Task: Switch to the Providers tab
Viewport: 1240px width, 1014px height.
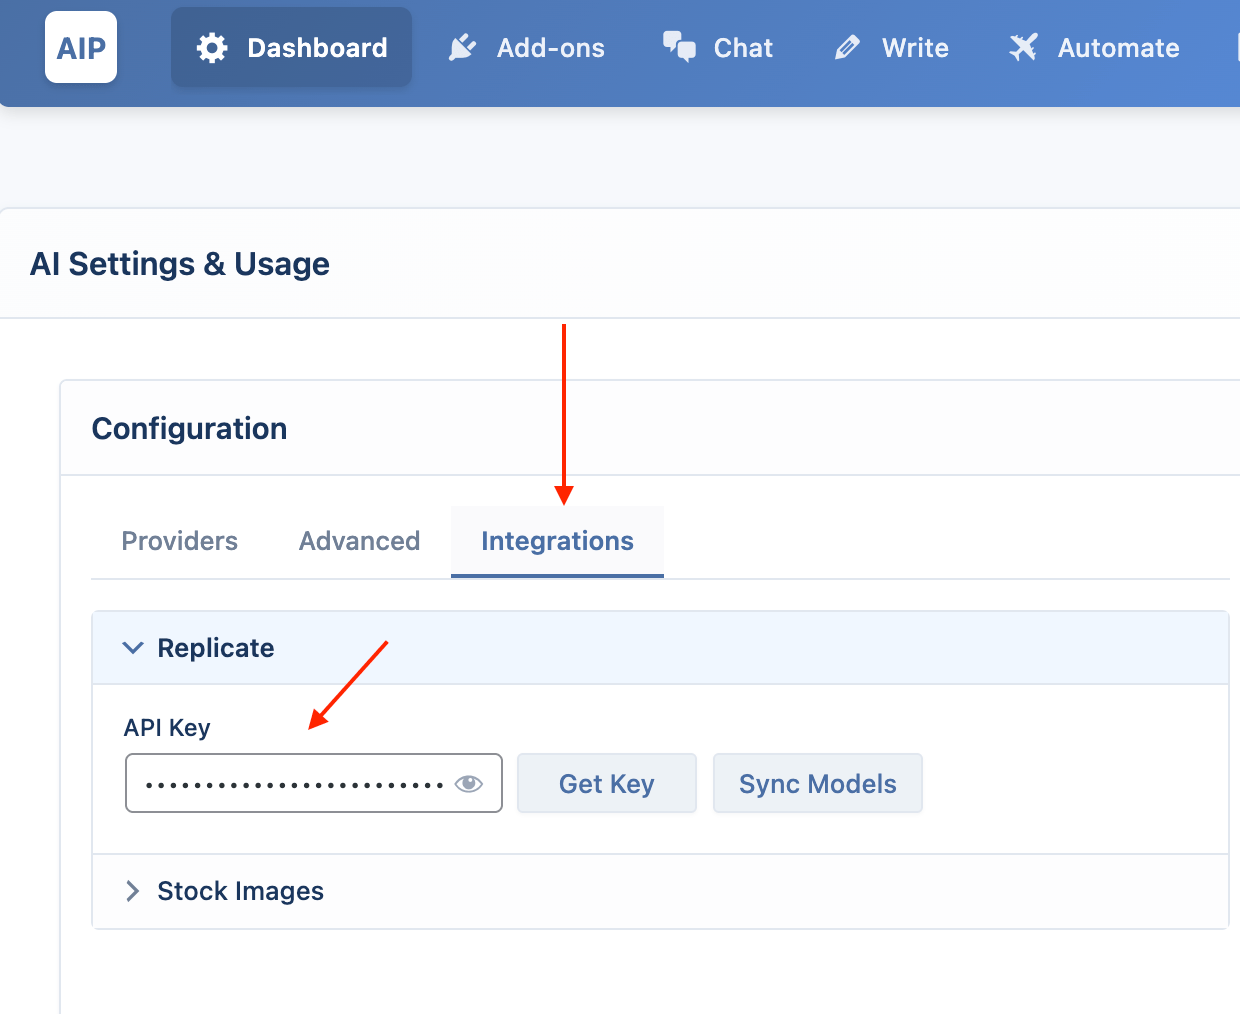Action: pyautogui.click(x=180, y=541)
